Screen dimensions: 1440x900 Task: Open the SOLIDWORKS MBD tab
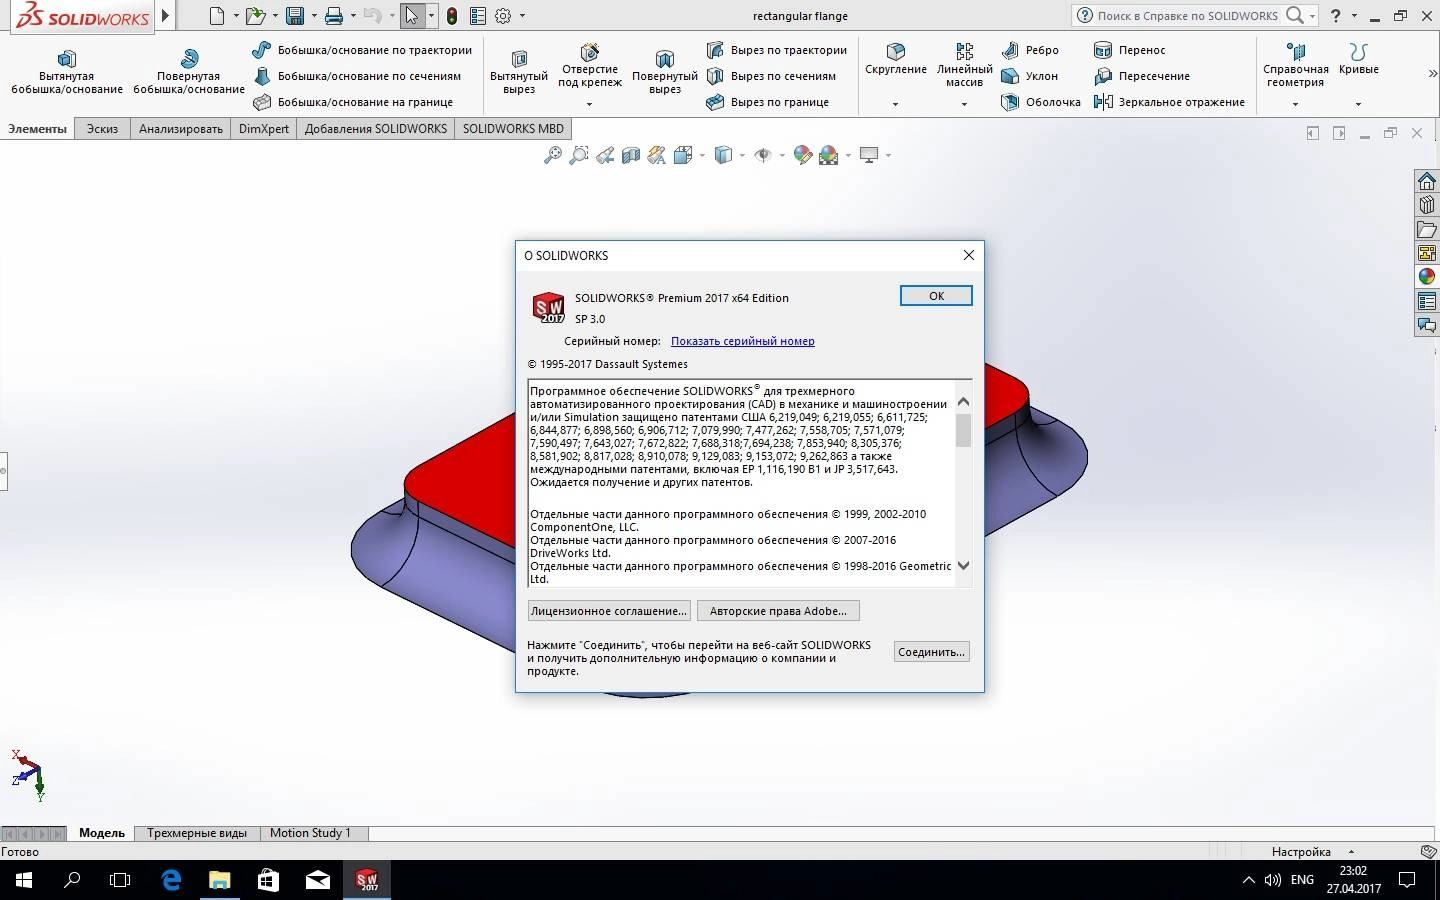[513, 129]
